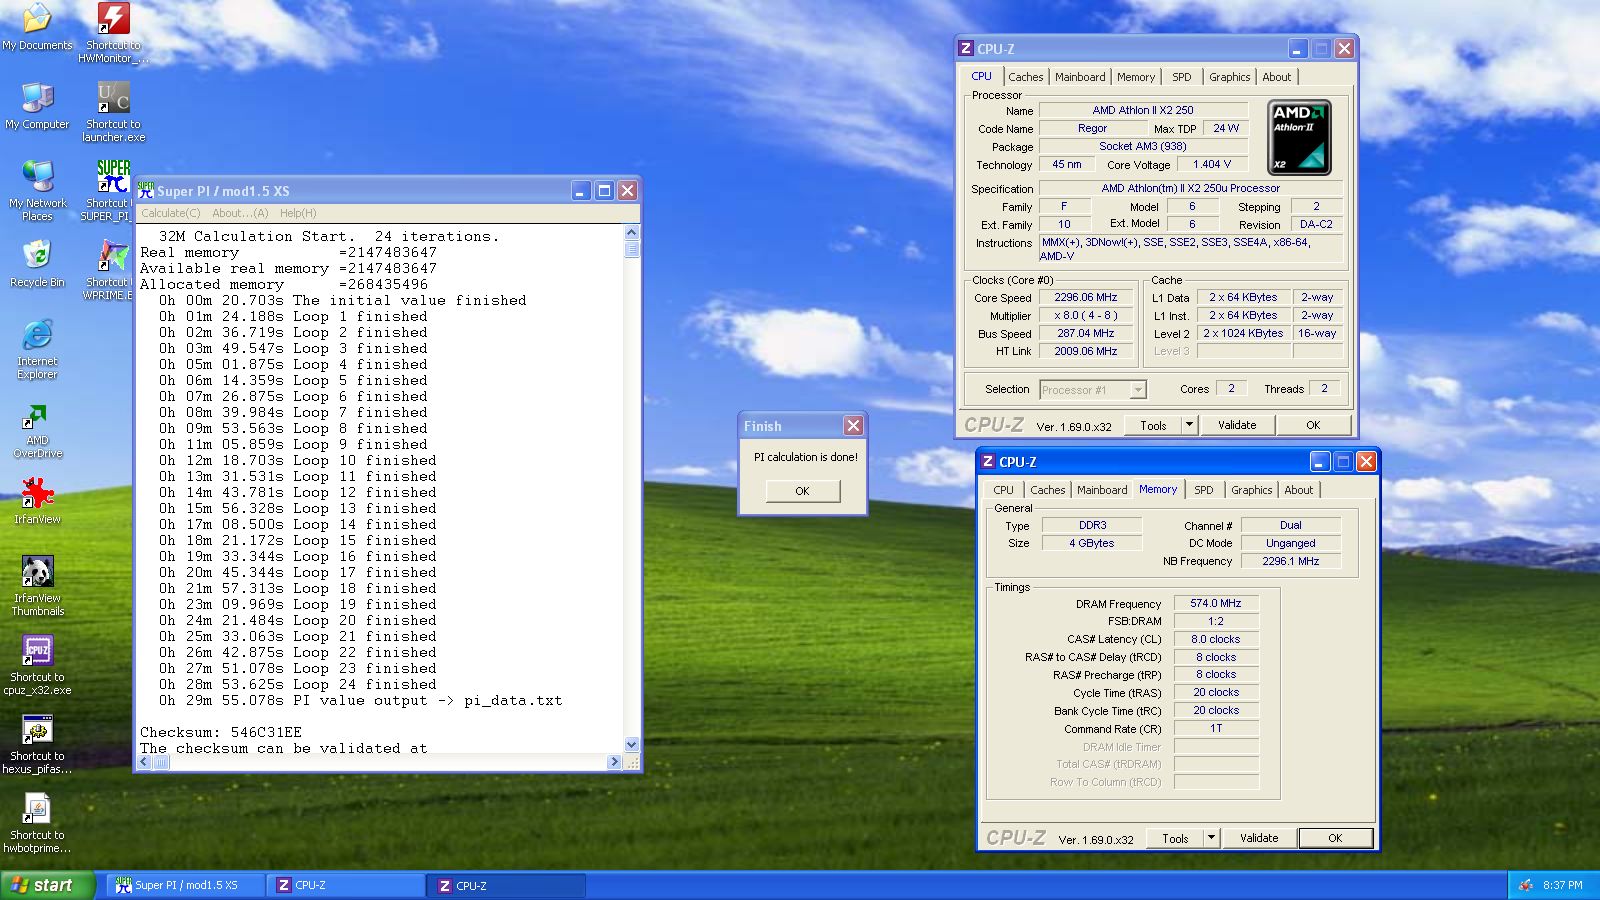The width and height of the screenshot is (1600, 900).
Task: Select the About tab in lower CPU-Z window
Action: click(1298, 490)
